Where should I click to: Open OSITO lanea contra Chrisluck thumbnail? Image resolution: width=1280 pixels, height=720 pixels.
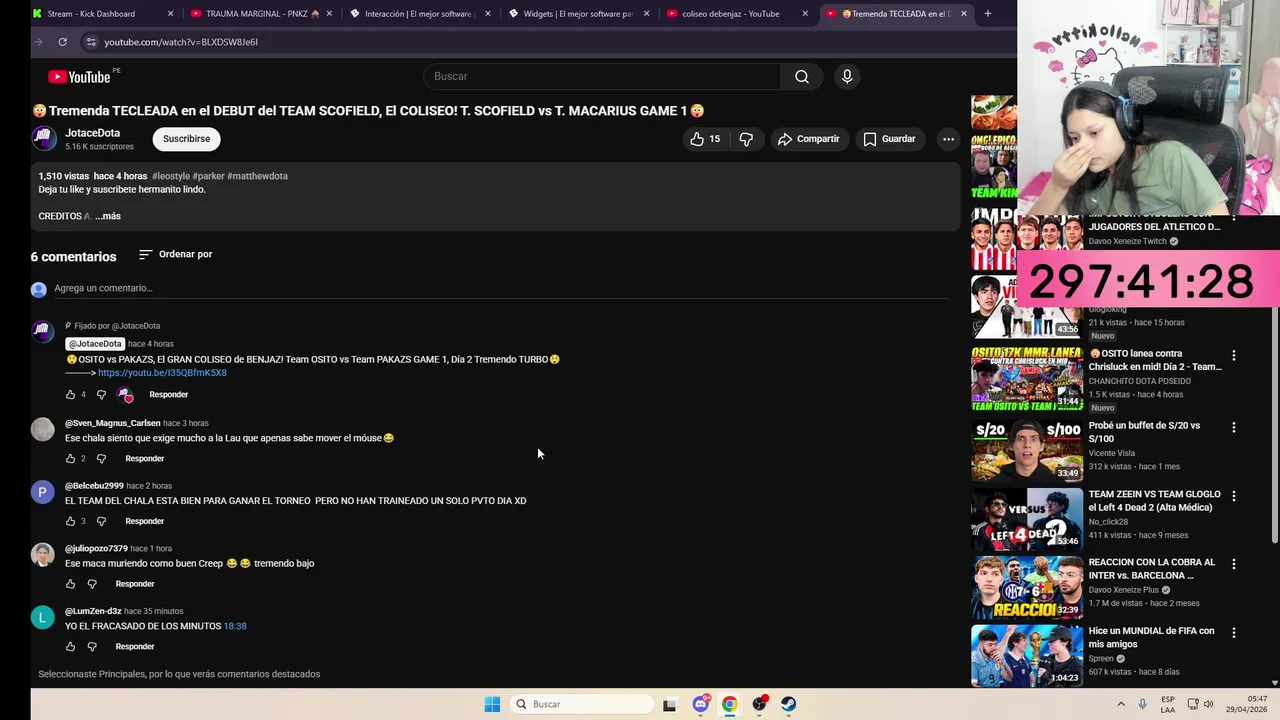pos(1026,378)
